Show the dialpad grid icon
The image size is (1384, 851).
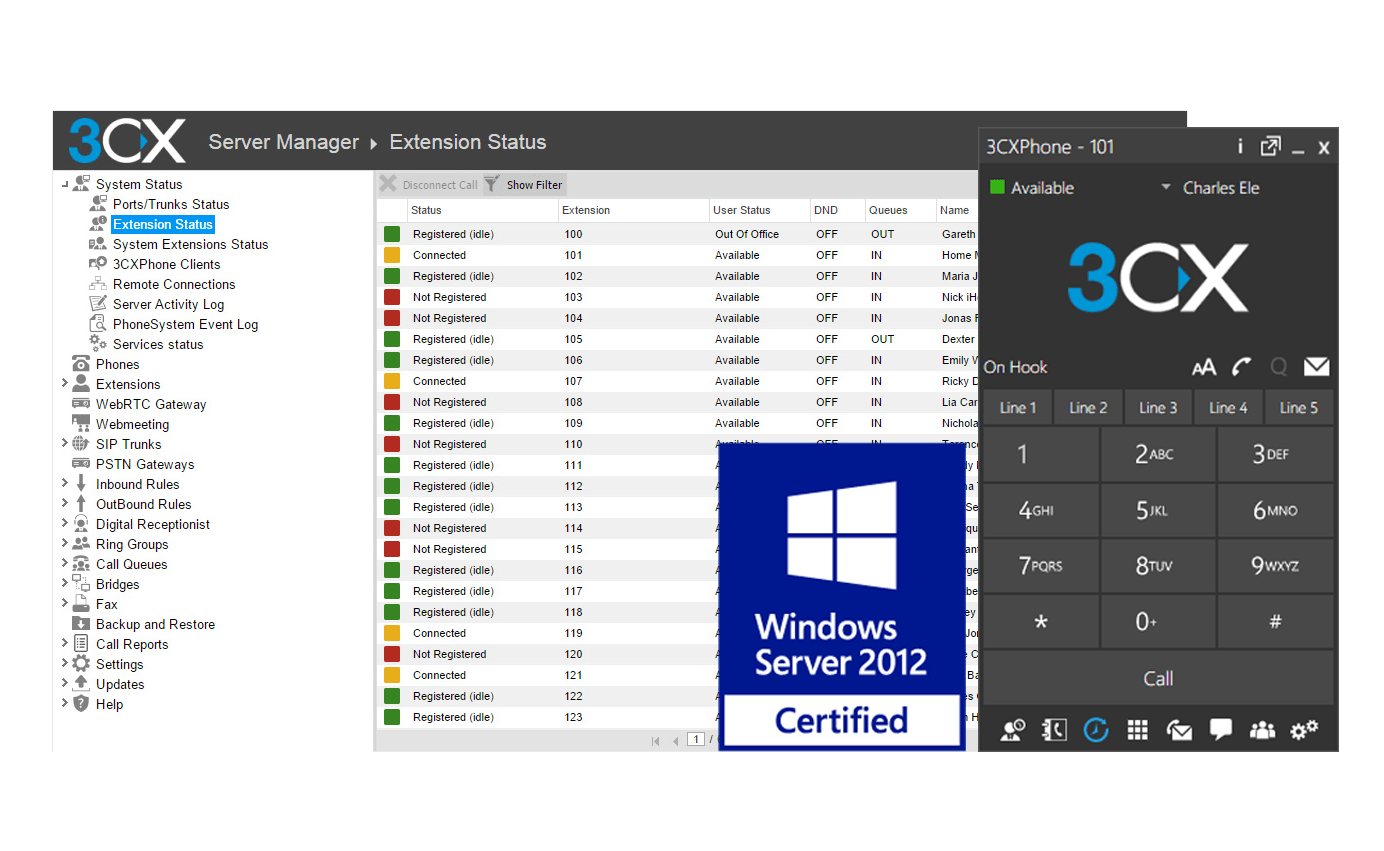tap(1137, 730)
